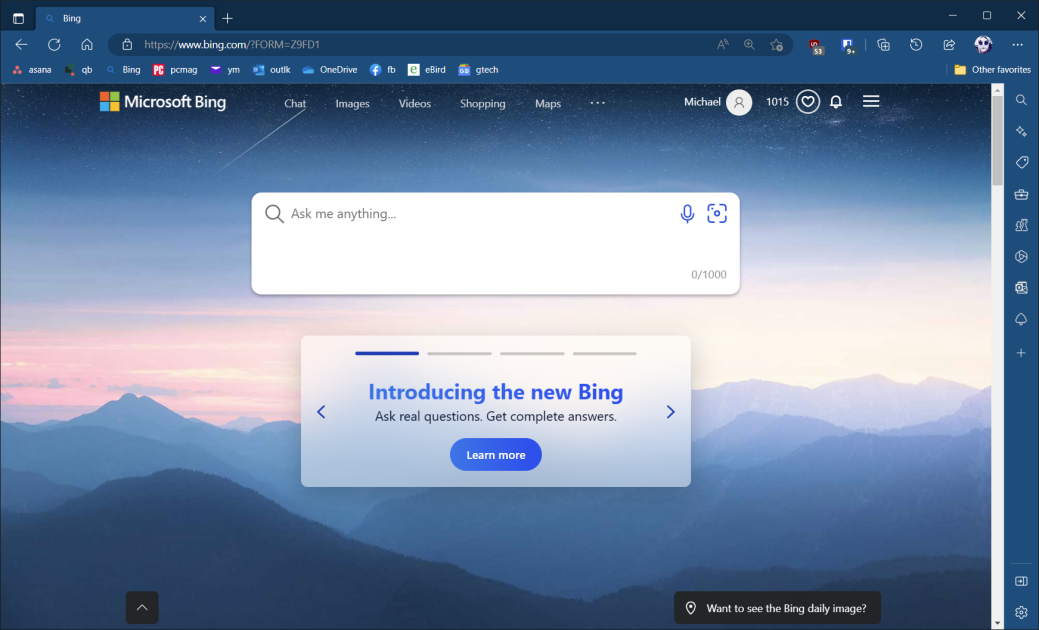Open Bing notifications via the bell icon
Viewport: 1039px width, 630px height.
coord(835,101)
